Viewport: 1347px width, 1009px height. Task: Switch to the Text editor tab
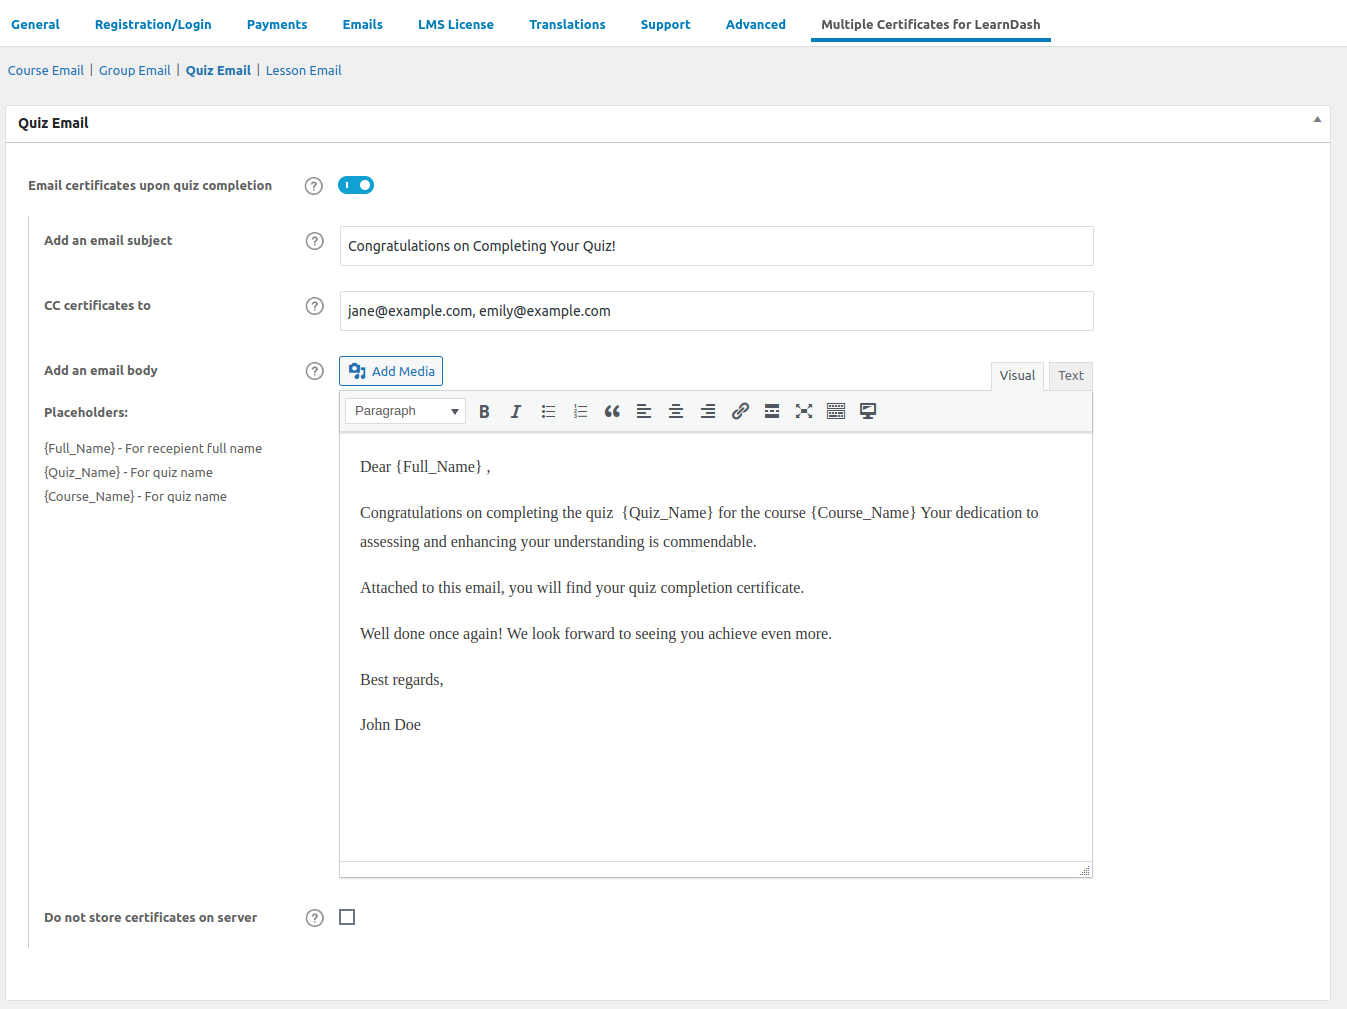pyautogui.click(x=1070, y=376)
